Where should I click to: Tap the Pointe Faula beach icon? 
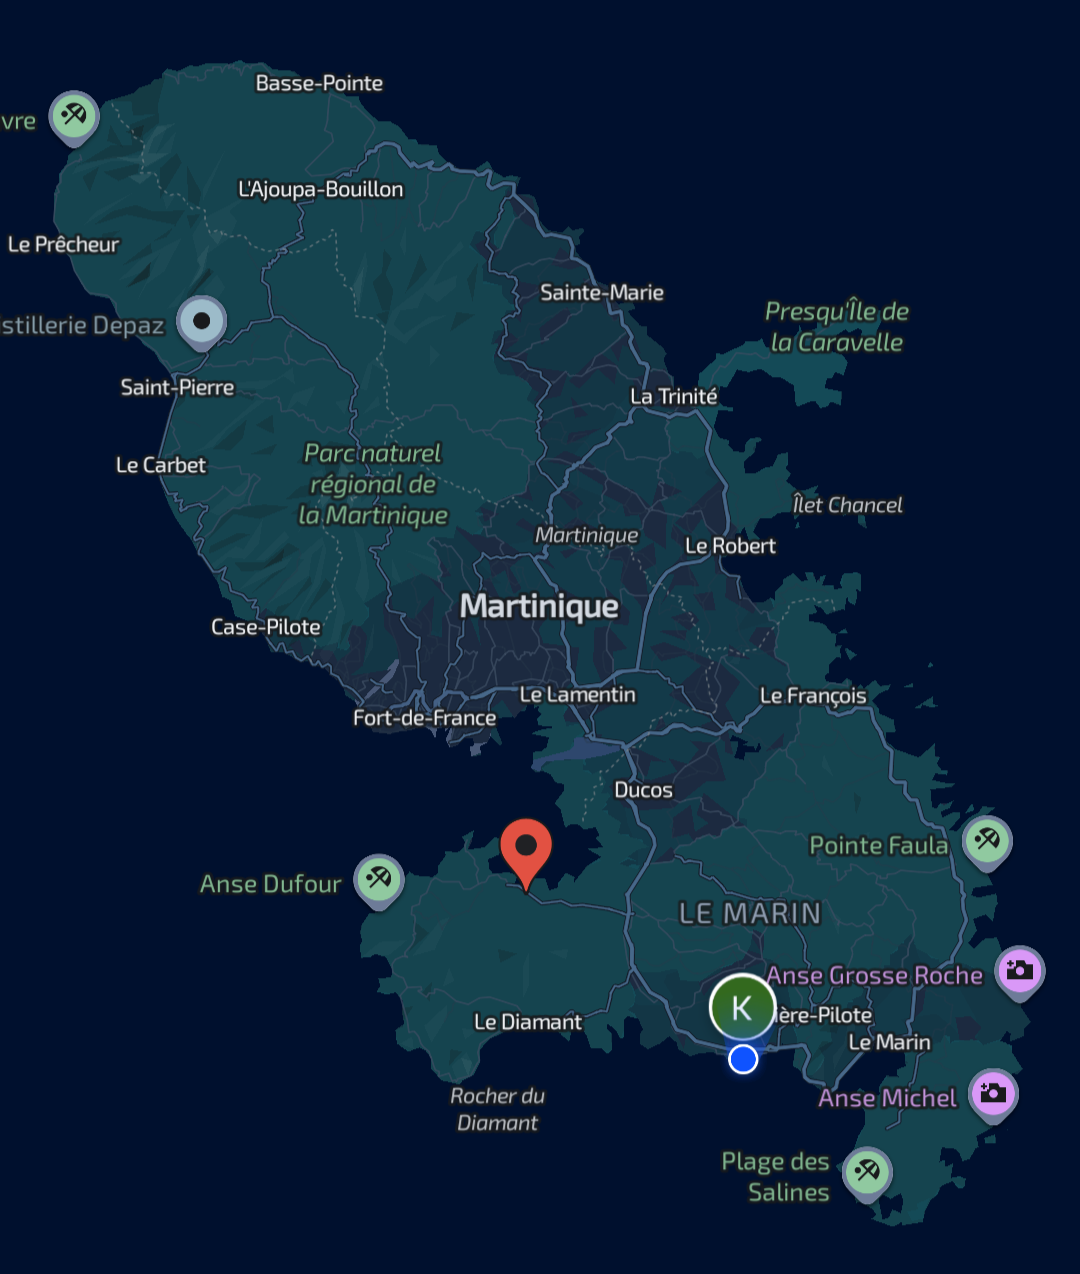point(987,840)
